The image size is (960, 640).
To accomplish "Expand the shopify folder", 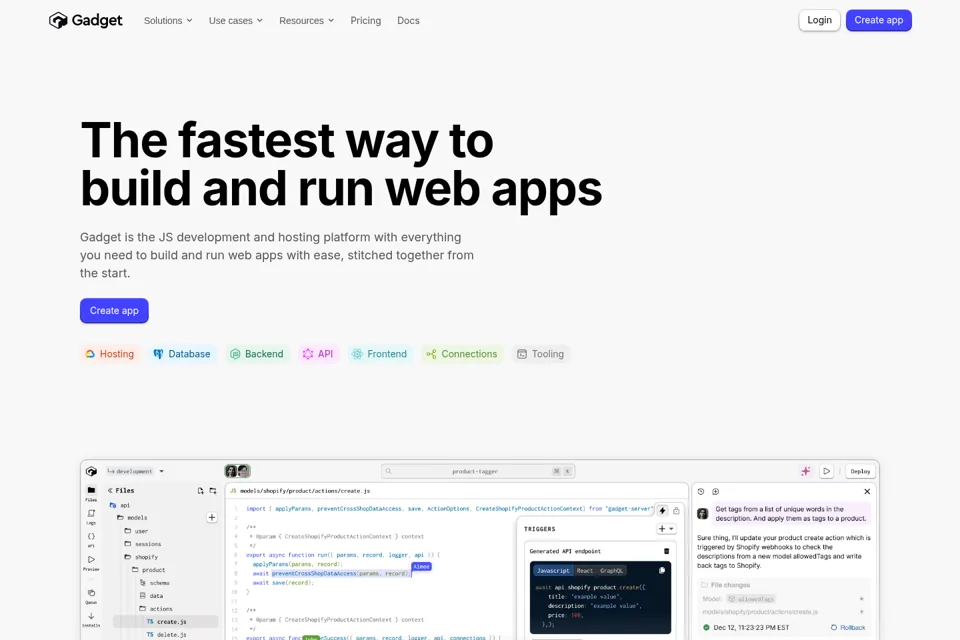I will tap(141, 557).
